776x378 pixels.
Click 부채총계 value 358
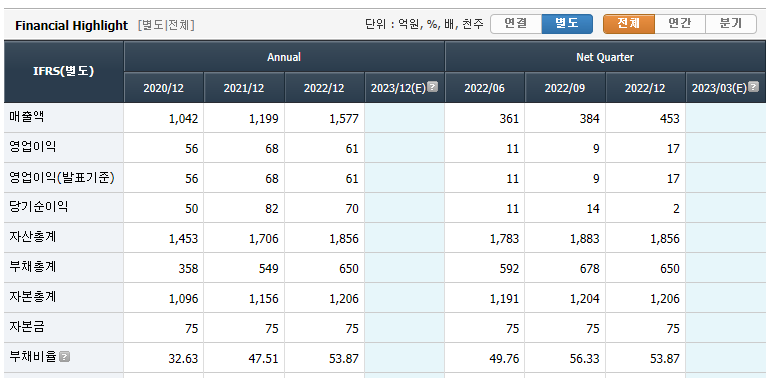click(x=188, y=269)
